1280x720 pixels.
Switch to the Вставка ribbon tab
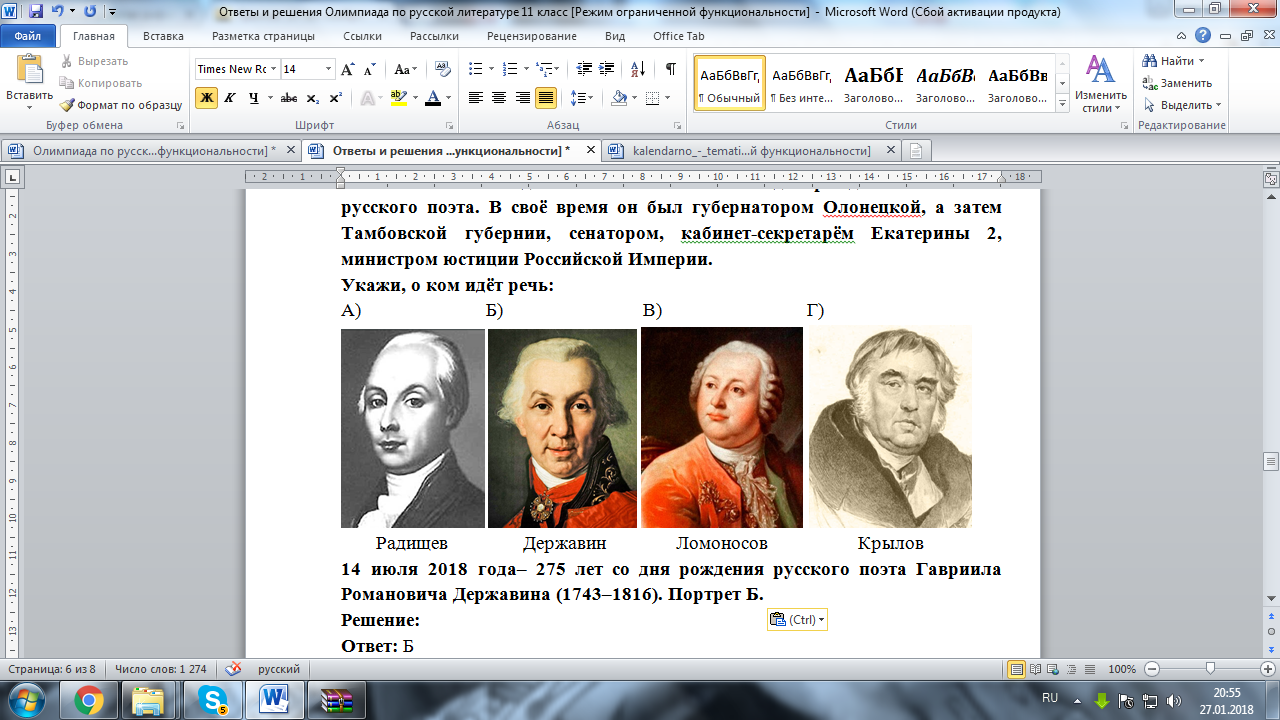[x=163, y=36]
